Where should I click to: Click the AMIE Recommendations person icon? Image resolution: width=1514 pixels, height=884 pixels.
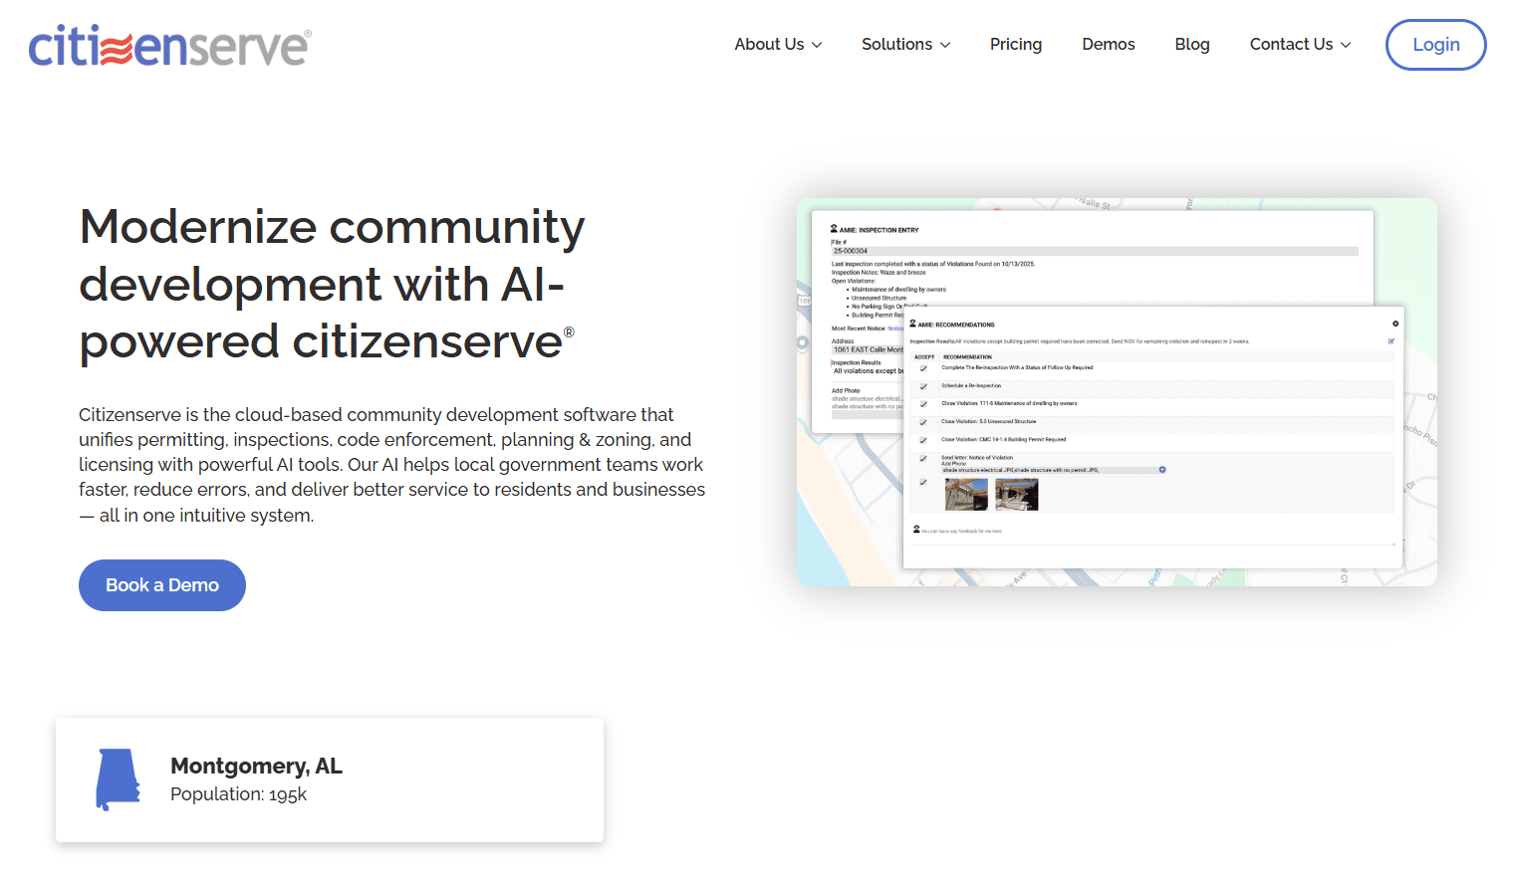[x=913, y=324]
